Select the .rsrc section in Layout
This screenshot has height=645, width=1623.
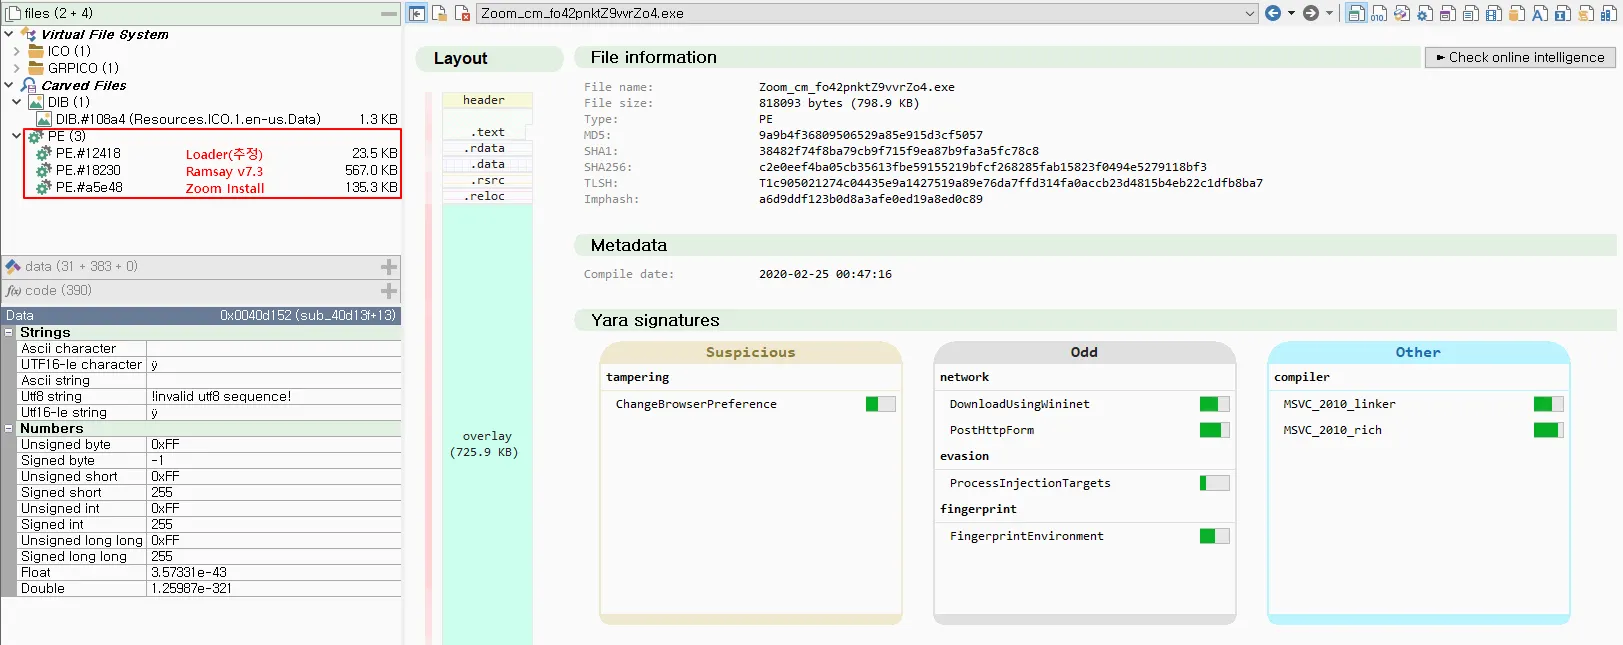pyautogui.click(x=488, y=180)
